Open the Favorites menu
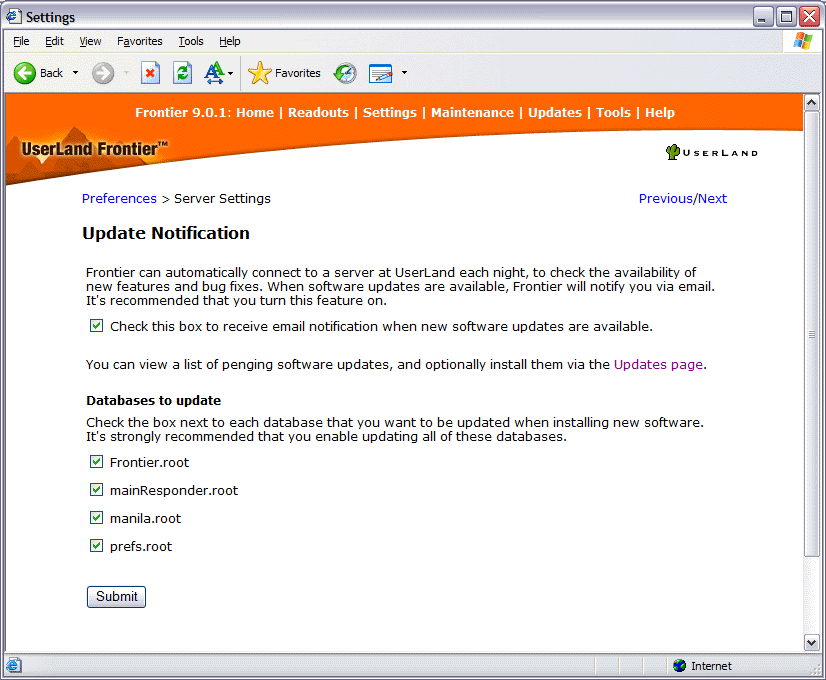826x680 pixels. (x=140, y=41)
